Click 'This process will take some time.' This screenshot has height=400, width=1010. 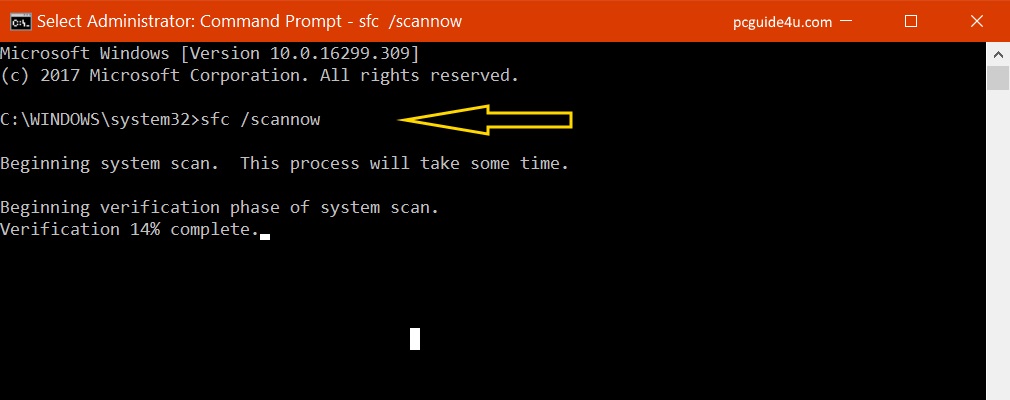[x=405, y=164]
